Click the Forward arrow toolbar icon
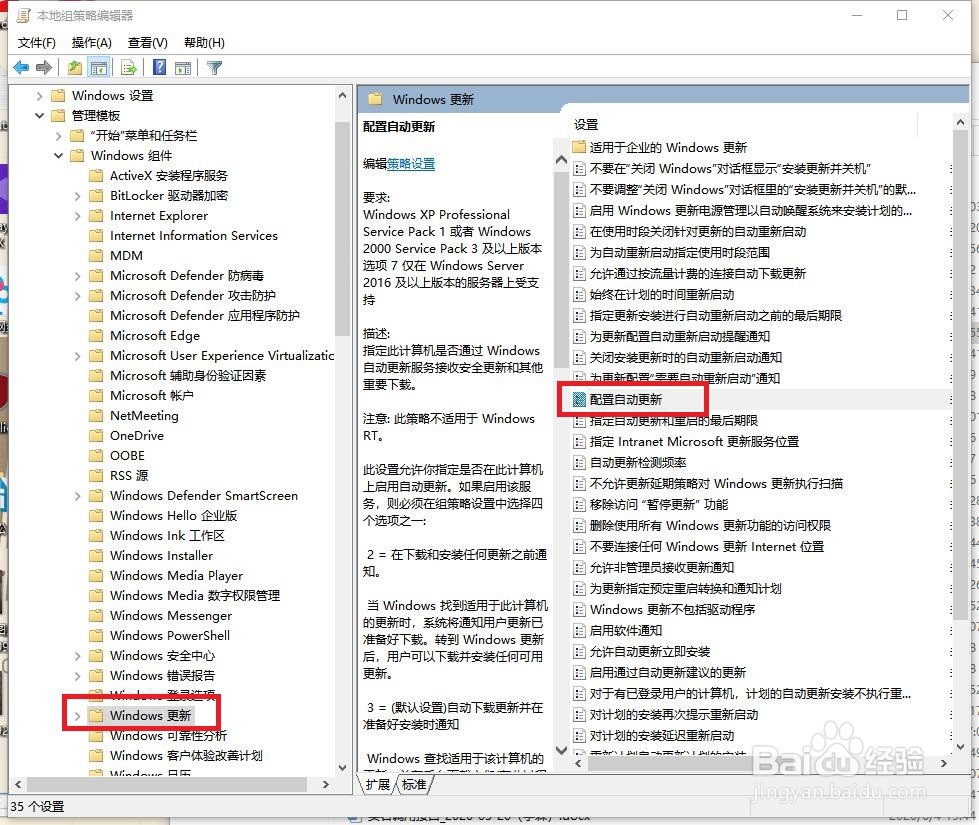The image size is (979, 825). tap(44, 67)
